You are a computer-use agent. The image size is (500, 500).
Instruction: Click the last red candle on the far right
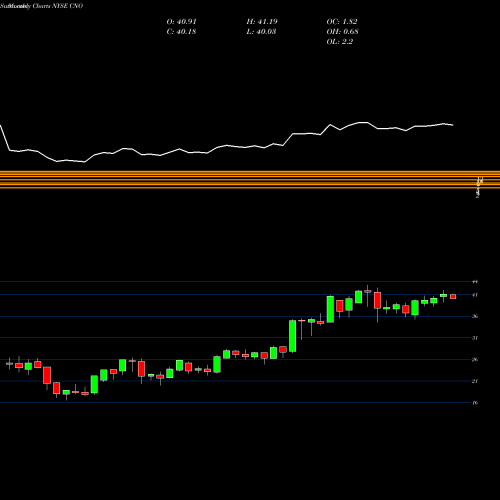pos(453,296)
